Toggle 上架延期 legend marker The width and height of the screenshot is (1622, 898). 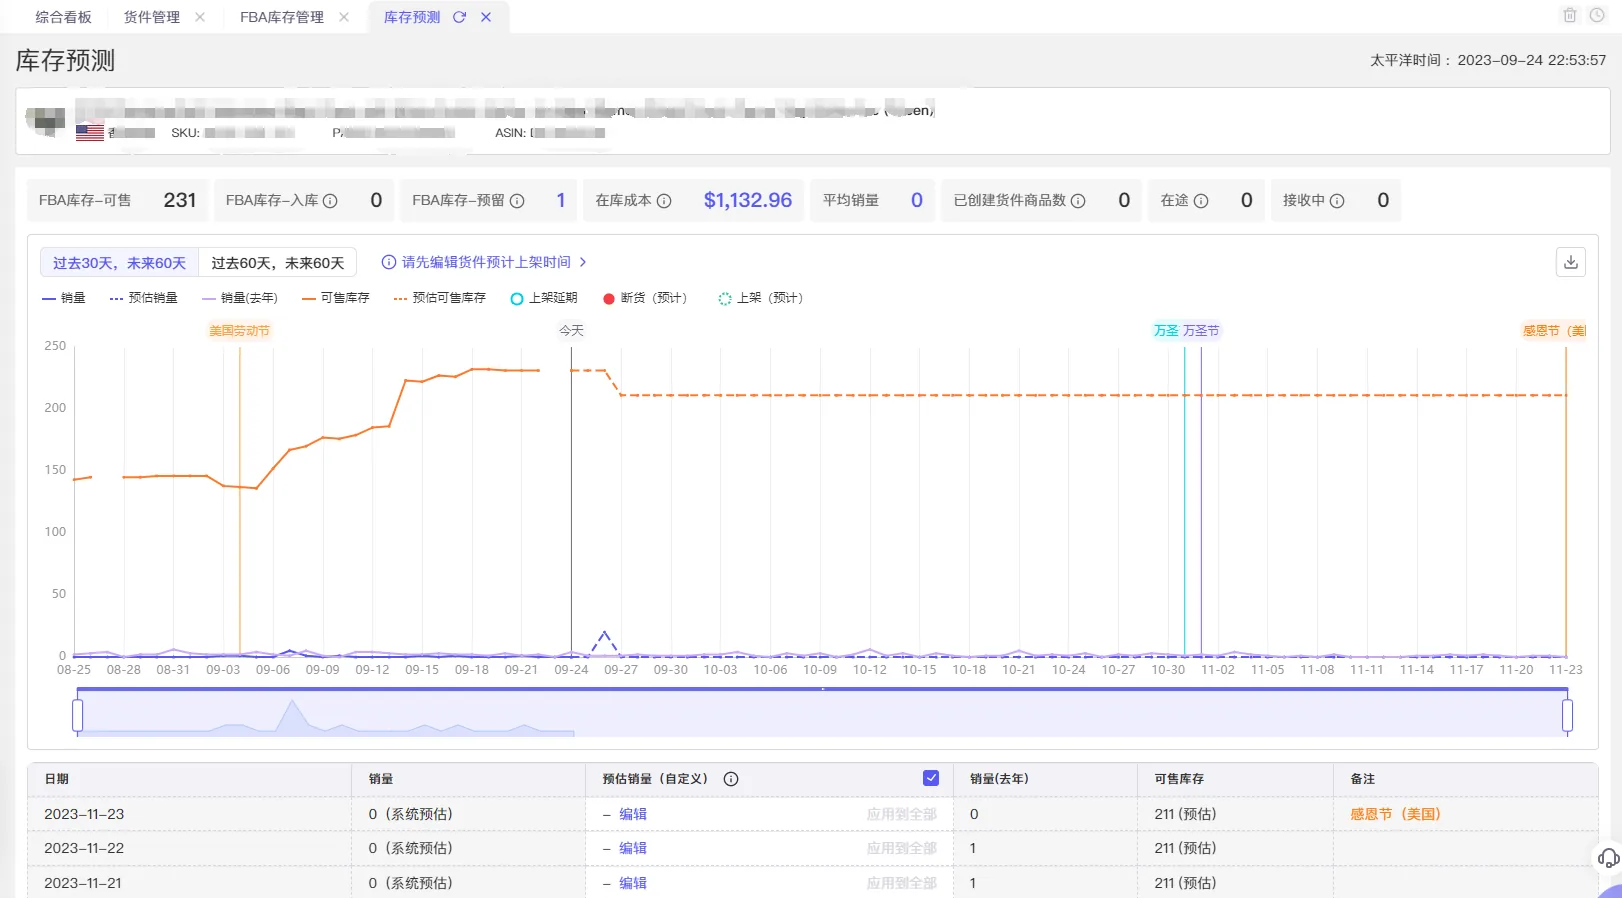(544, 298)
